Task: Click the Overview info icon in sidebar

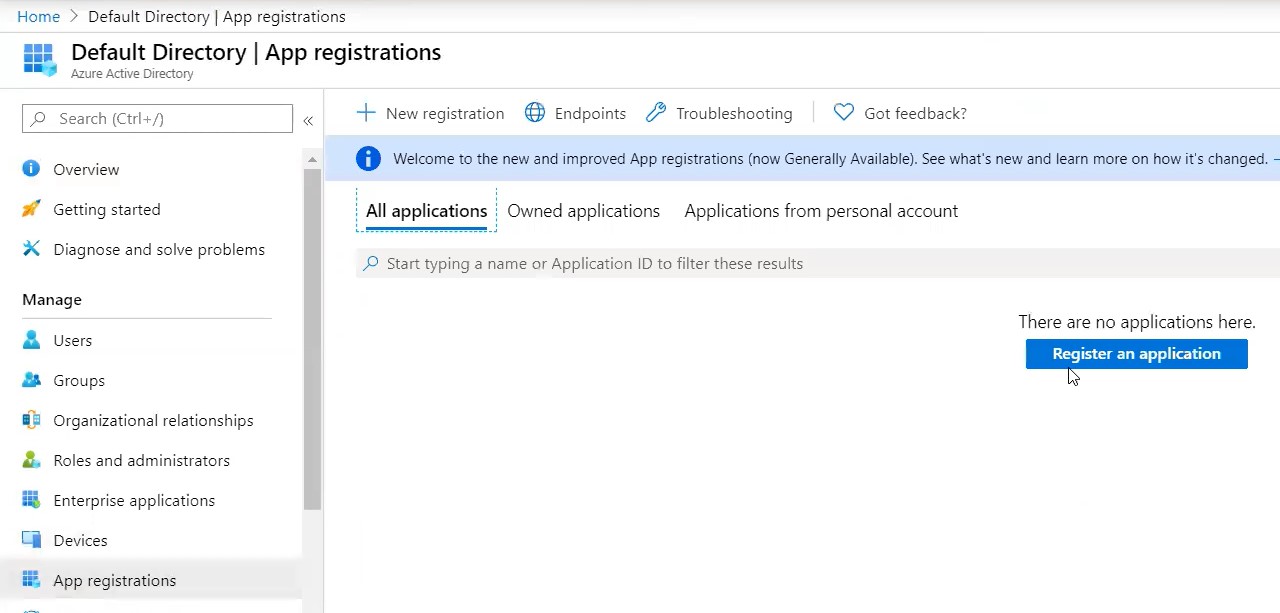Action: click(31, 169)
